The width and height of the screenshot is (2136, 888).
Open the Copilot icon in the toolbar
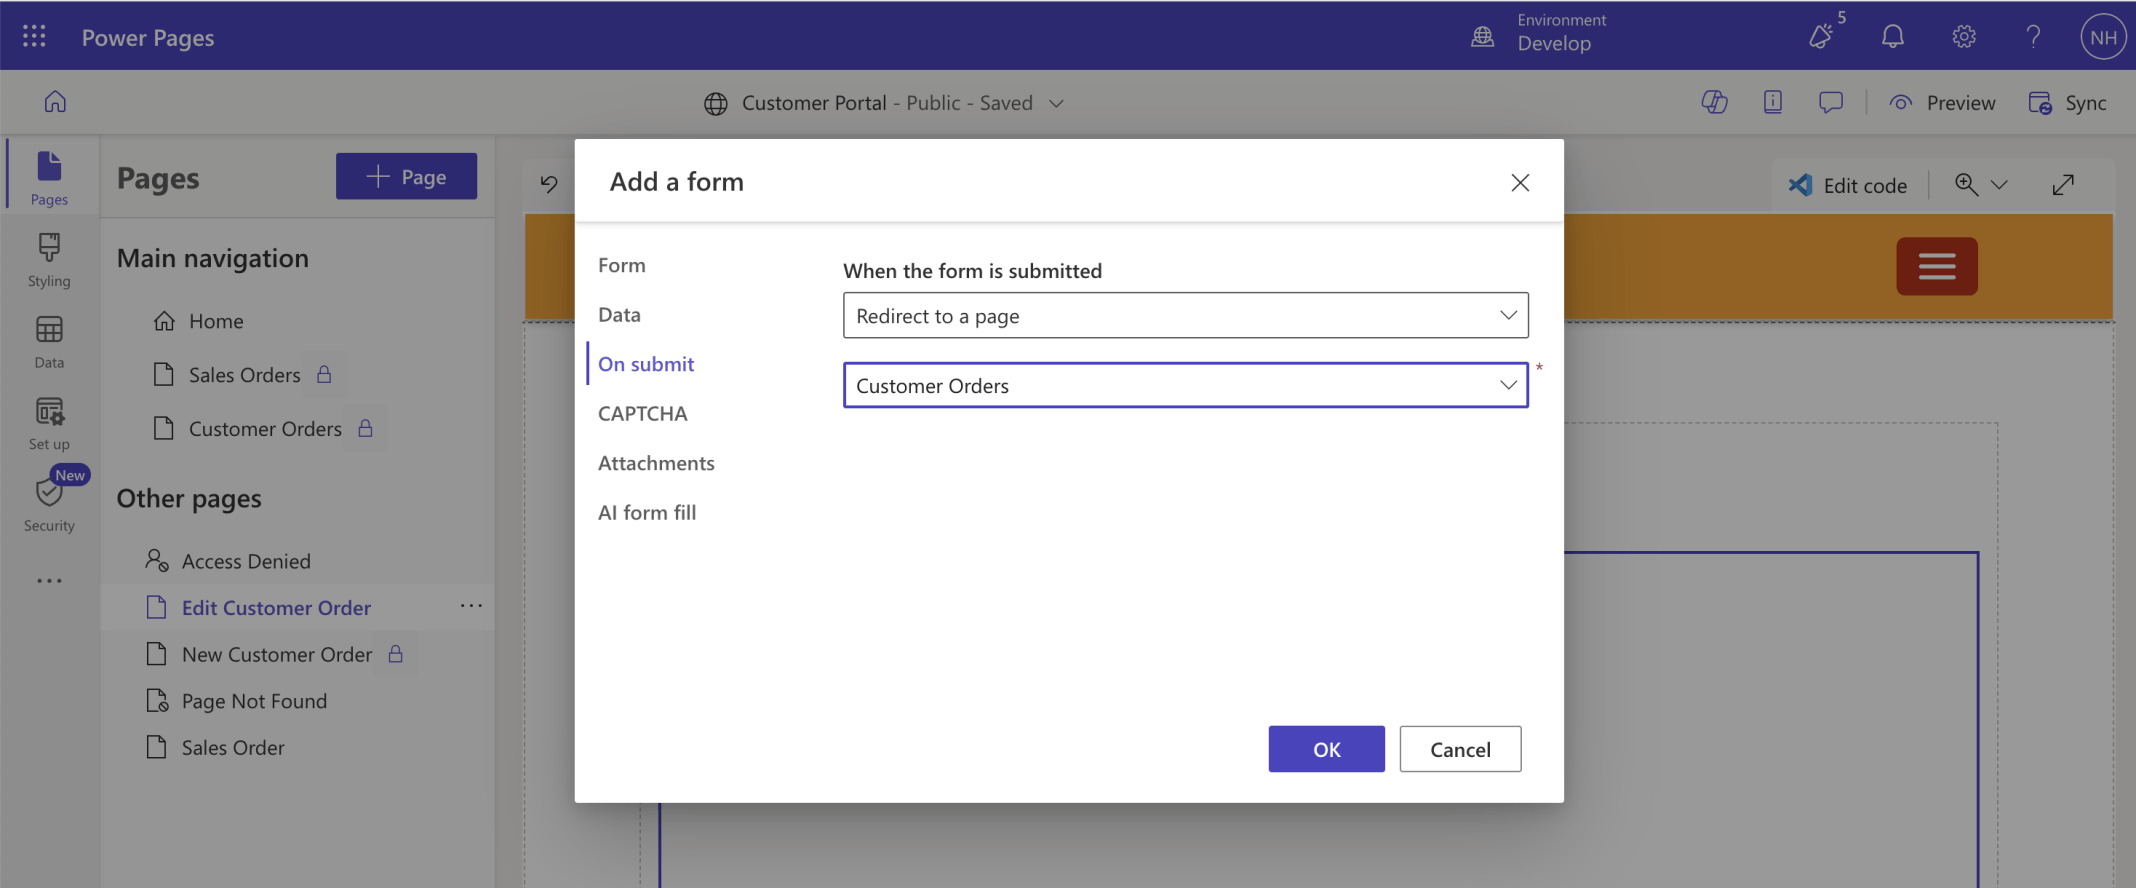1714,102
